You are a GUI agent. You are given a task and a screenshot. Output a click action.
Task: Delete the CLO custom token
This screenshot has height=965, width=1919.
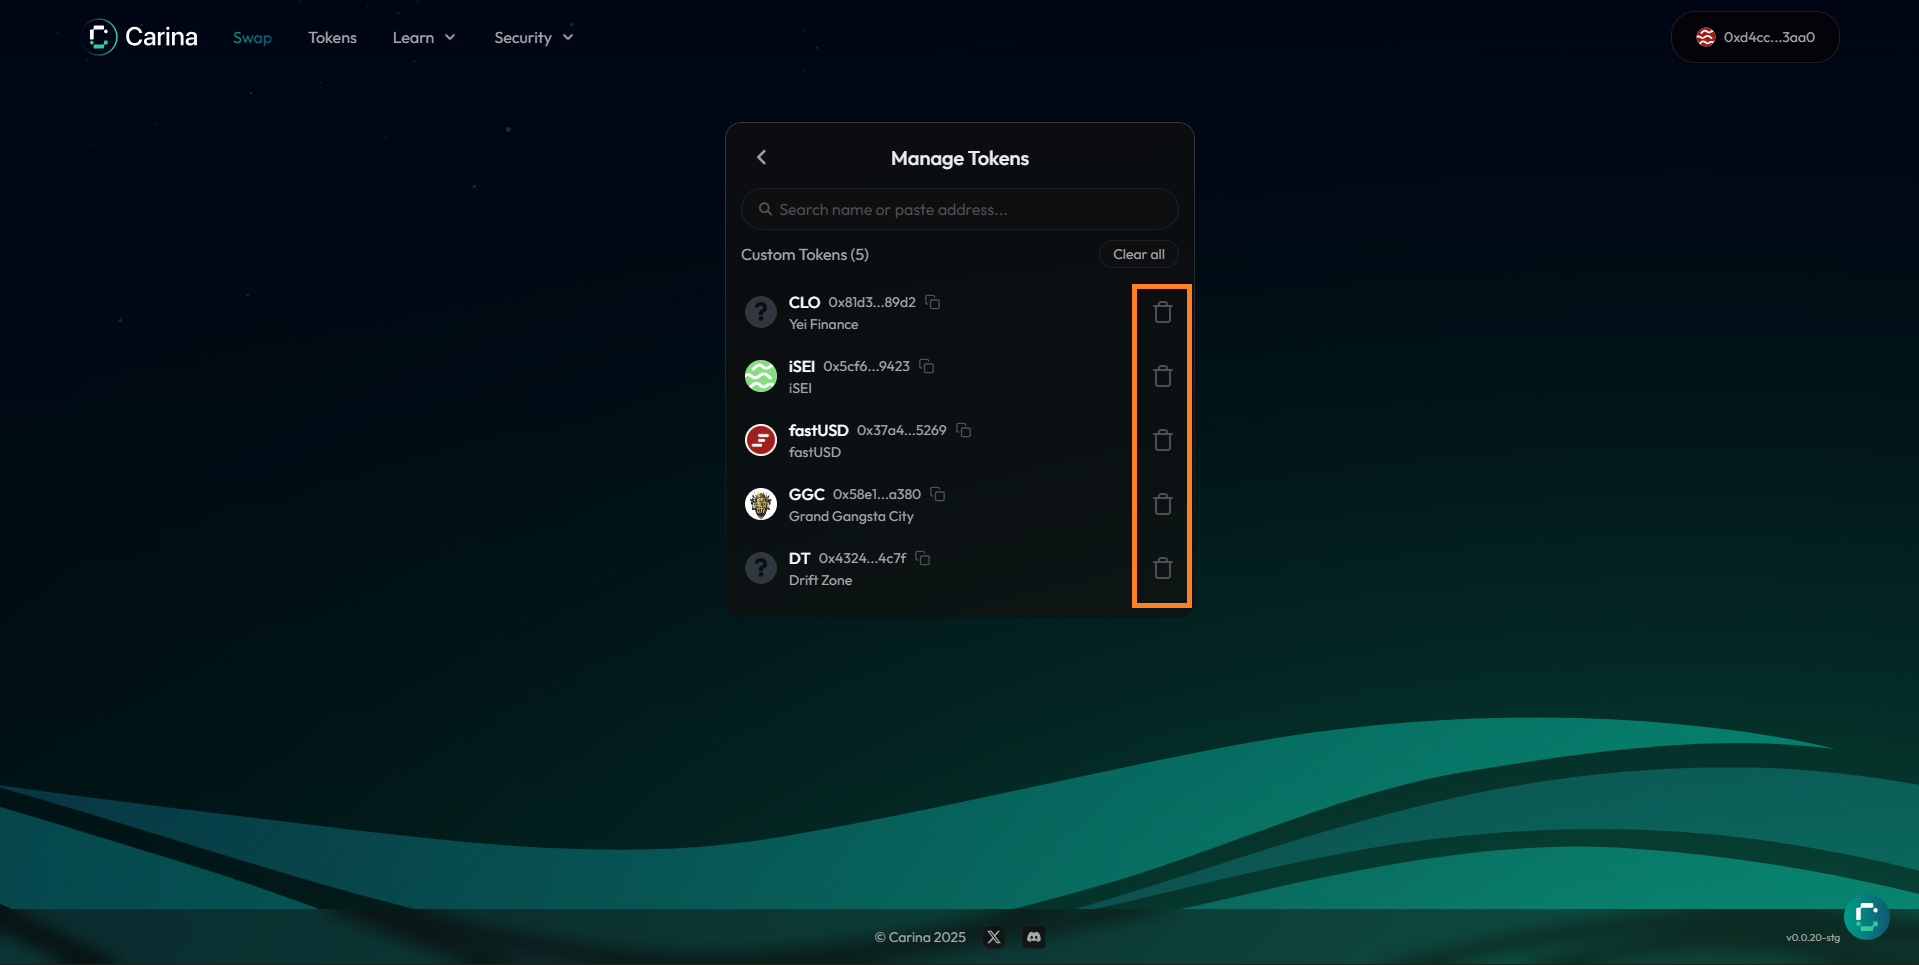coord(1162,313)
